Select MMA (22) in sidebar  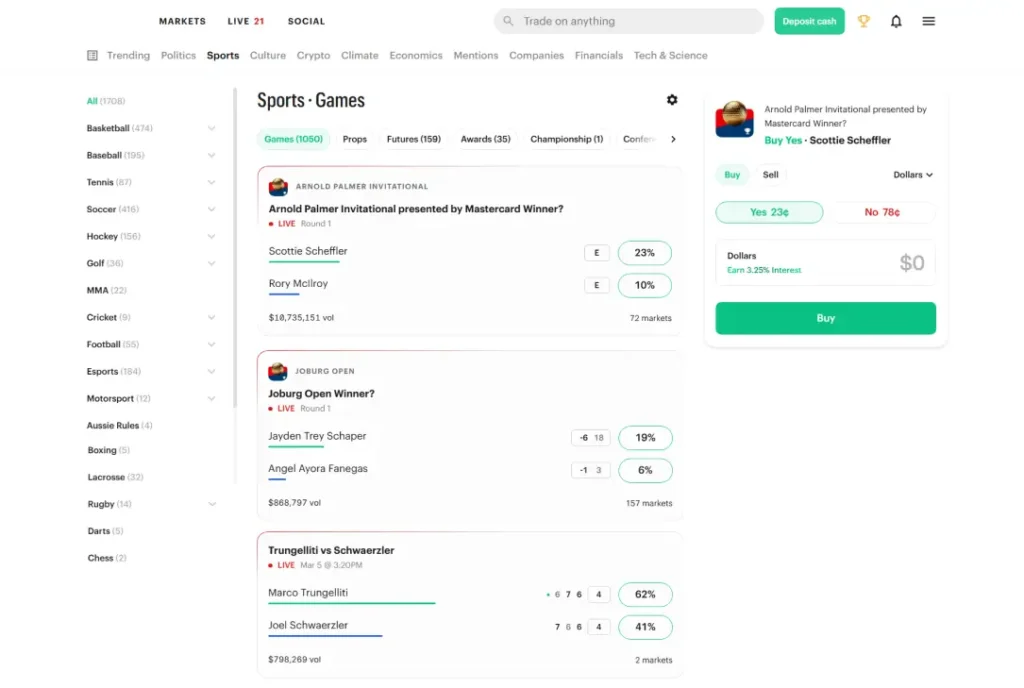[x=106, y=290]
